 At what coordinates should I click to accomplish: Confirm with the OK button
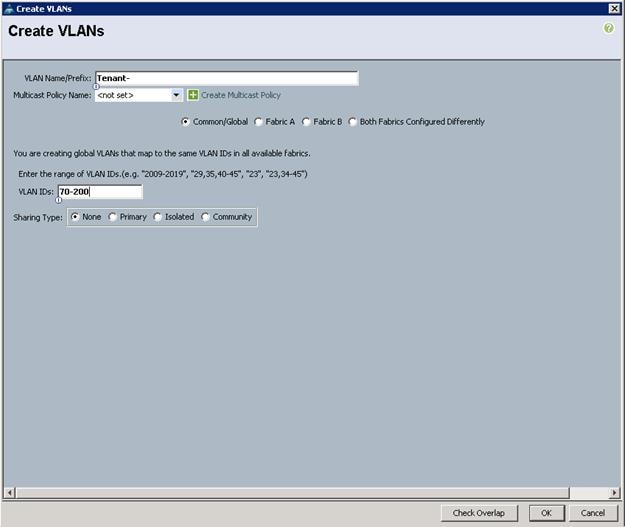(546, 513)
